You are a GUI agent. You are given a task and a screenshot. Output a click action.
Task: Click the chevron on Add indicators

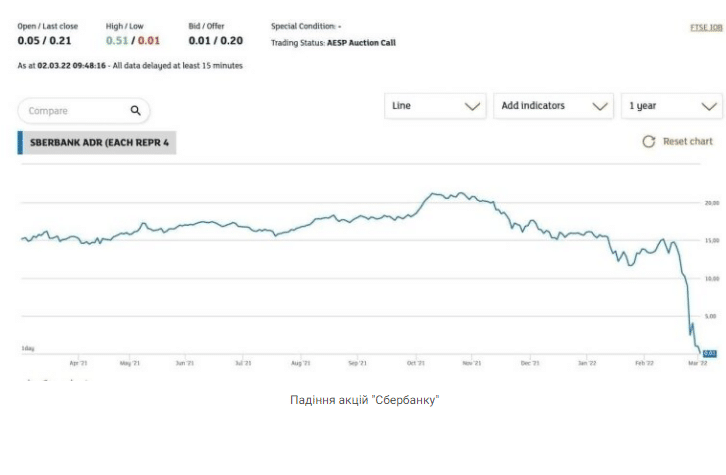(x=600, y=106)
